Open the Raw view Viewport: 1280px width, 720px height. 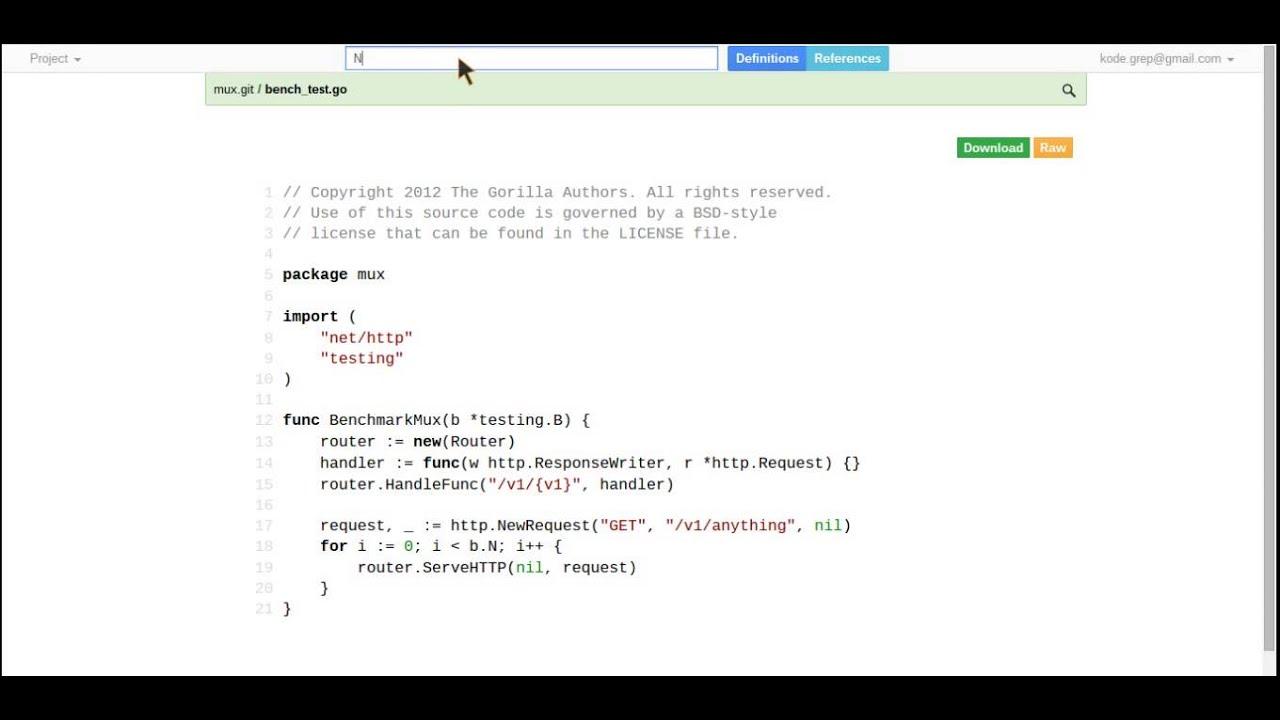(1052, 147)
